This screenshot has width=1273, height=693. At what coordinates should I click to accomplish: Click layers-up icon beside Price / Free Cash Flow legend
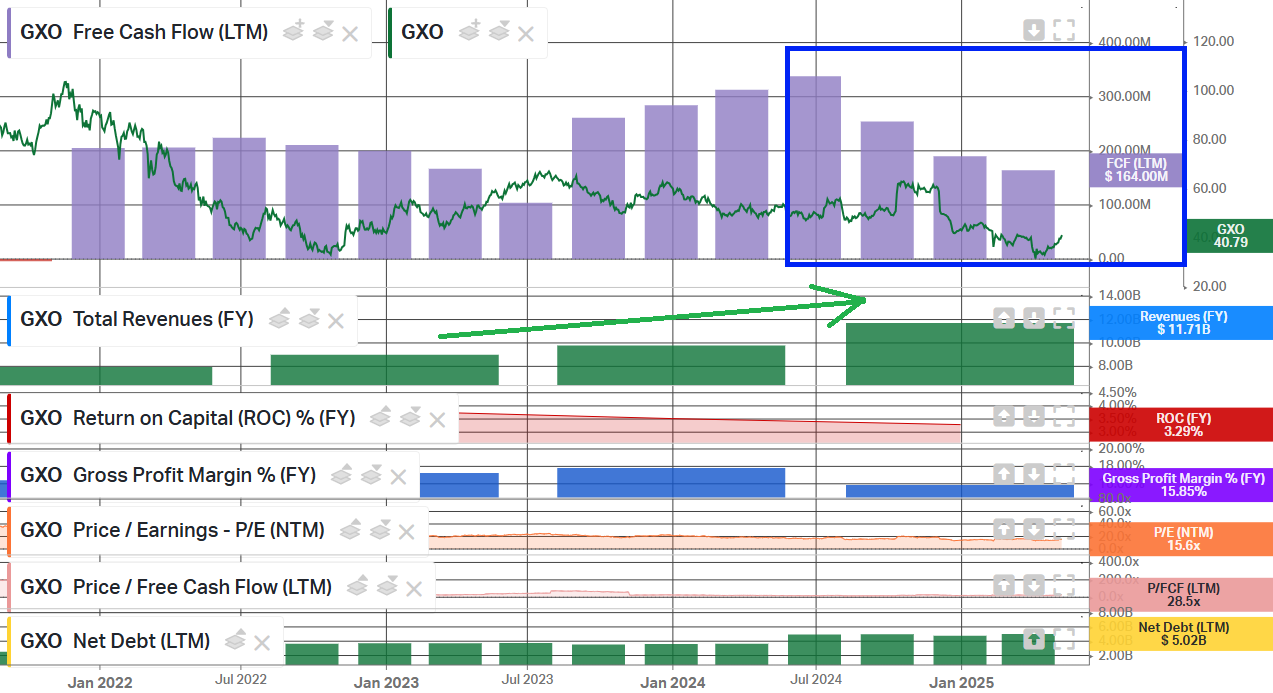tap(357, 587)
